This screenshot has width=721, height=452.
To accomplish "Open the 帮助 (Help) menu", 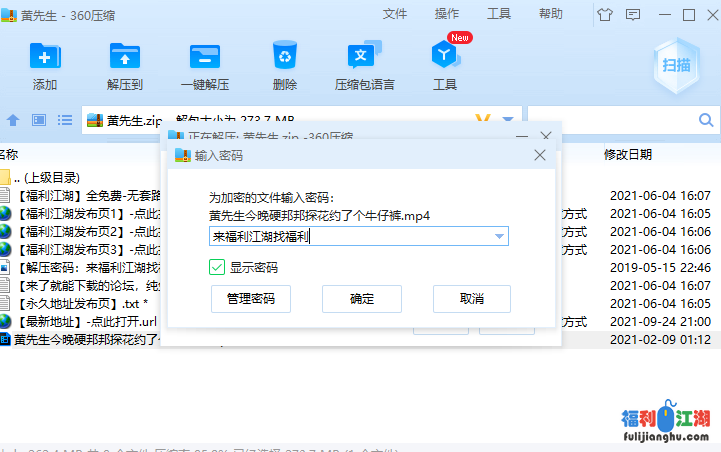I will pos(551,14).
